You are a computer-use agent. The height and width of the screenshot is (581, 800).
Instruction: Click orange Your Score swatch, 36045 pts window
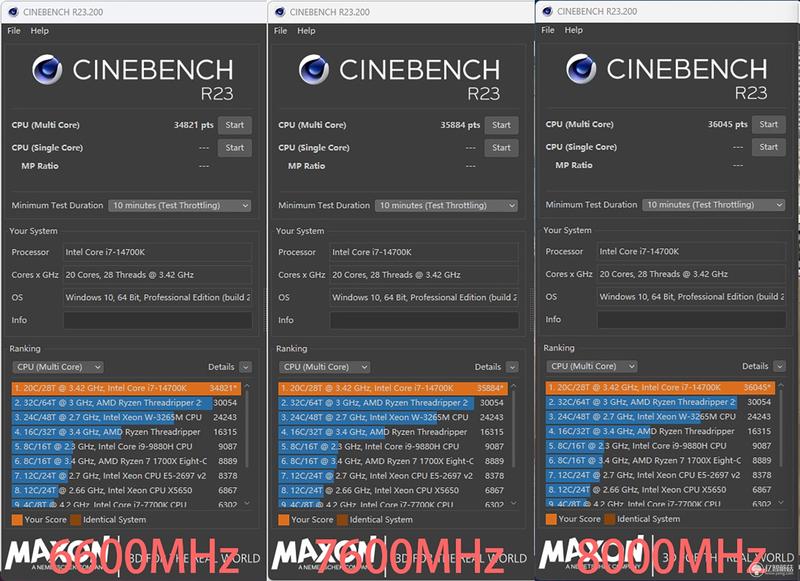[551, 519]
